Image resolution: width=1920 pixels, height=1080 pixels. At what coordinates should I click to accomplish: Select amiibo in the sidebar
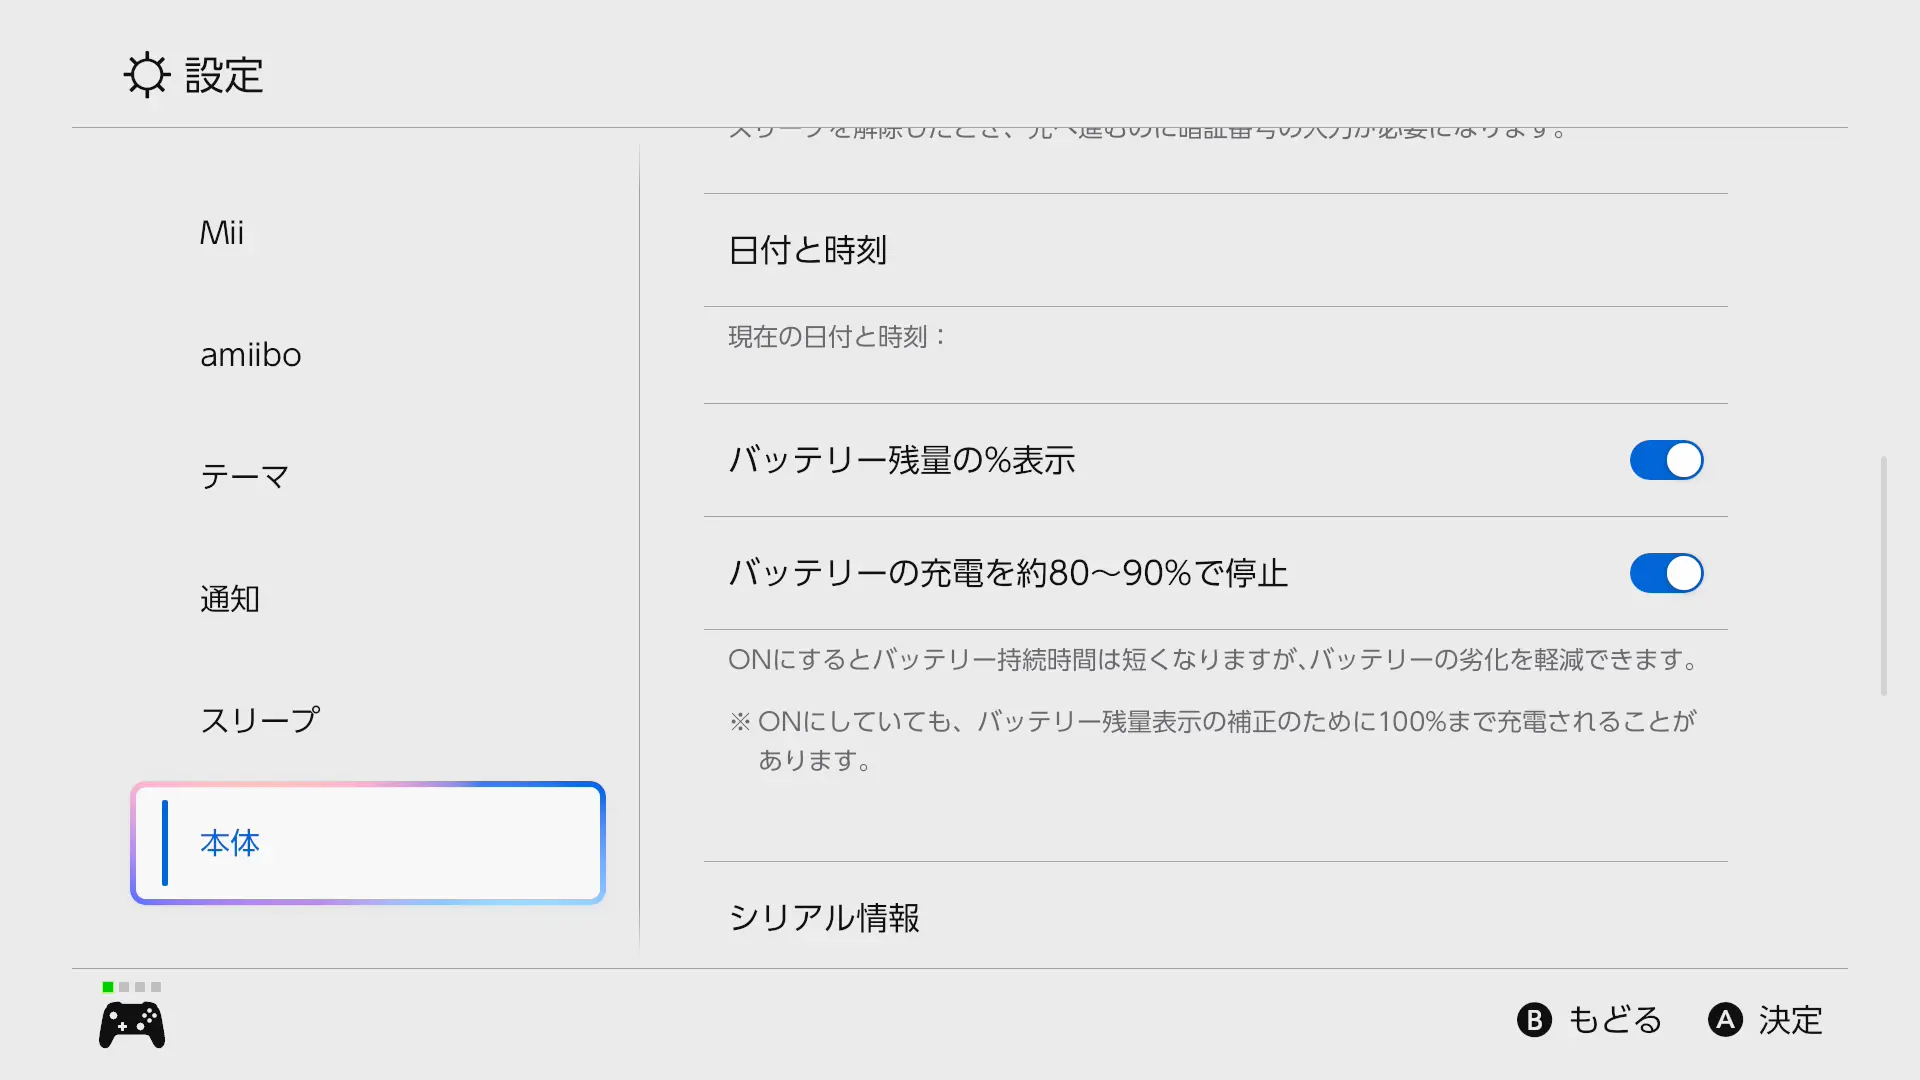(251, 355)
